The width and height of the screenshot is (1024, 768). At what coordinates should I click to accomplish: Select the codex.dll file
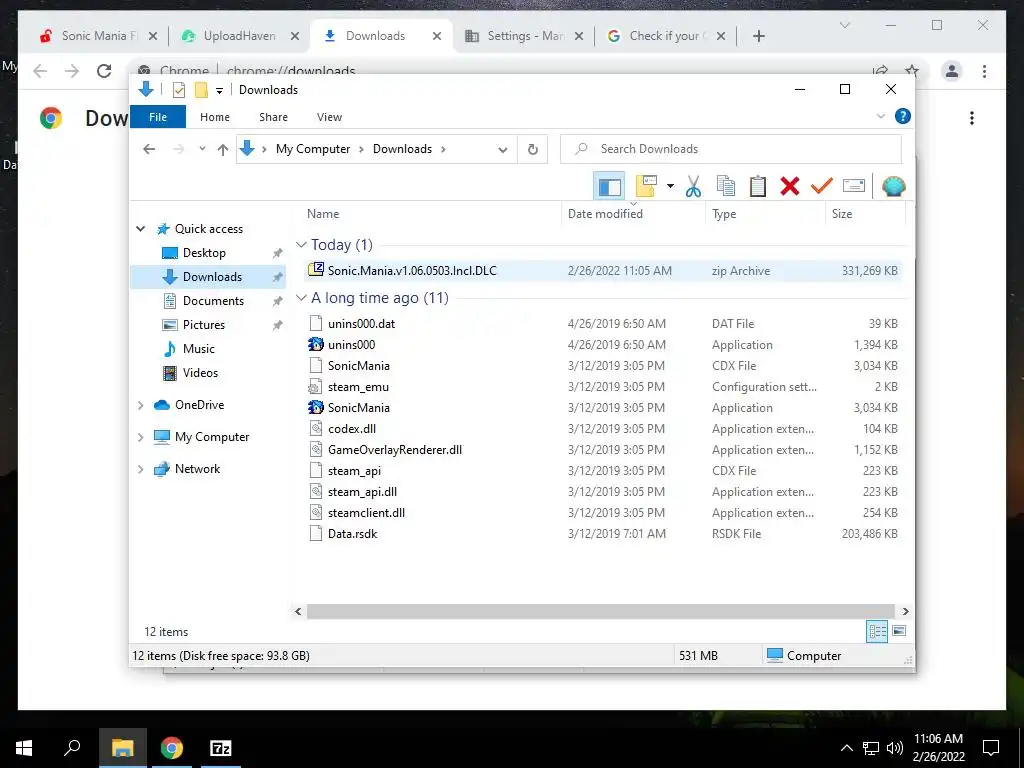tap(603, 428)
